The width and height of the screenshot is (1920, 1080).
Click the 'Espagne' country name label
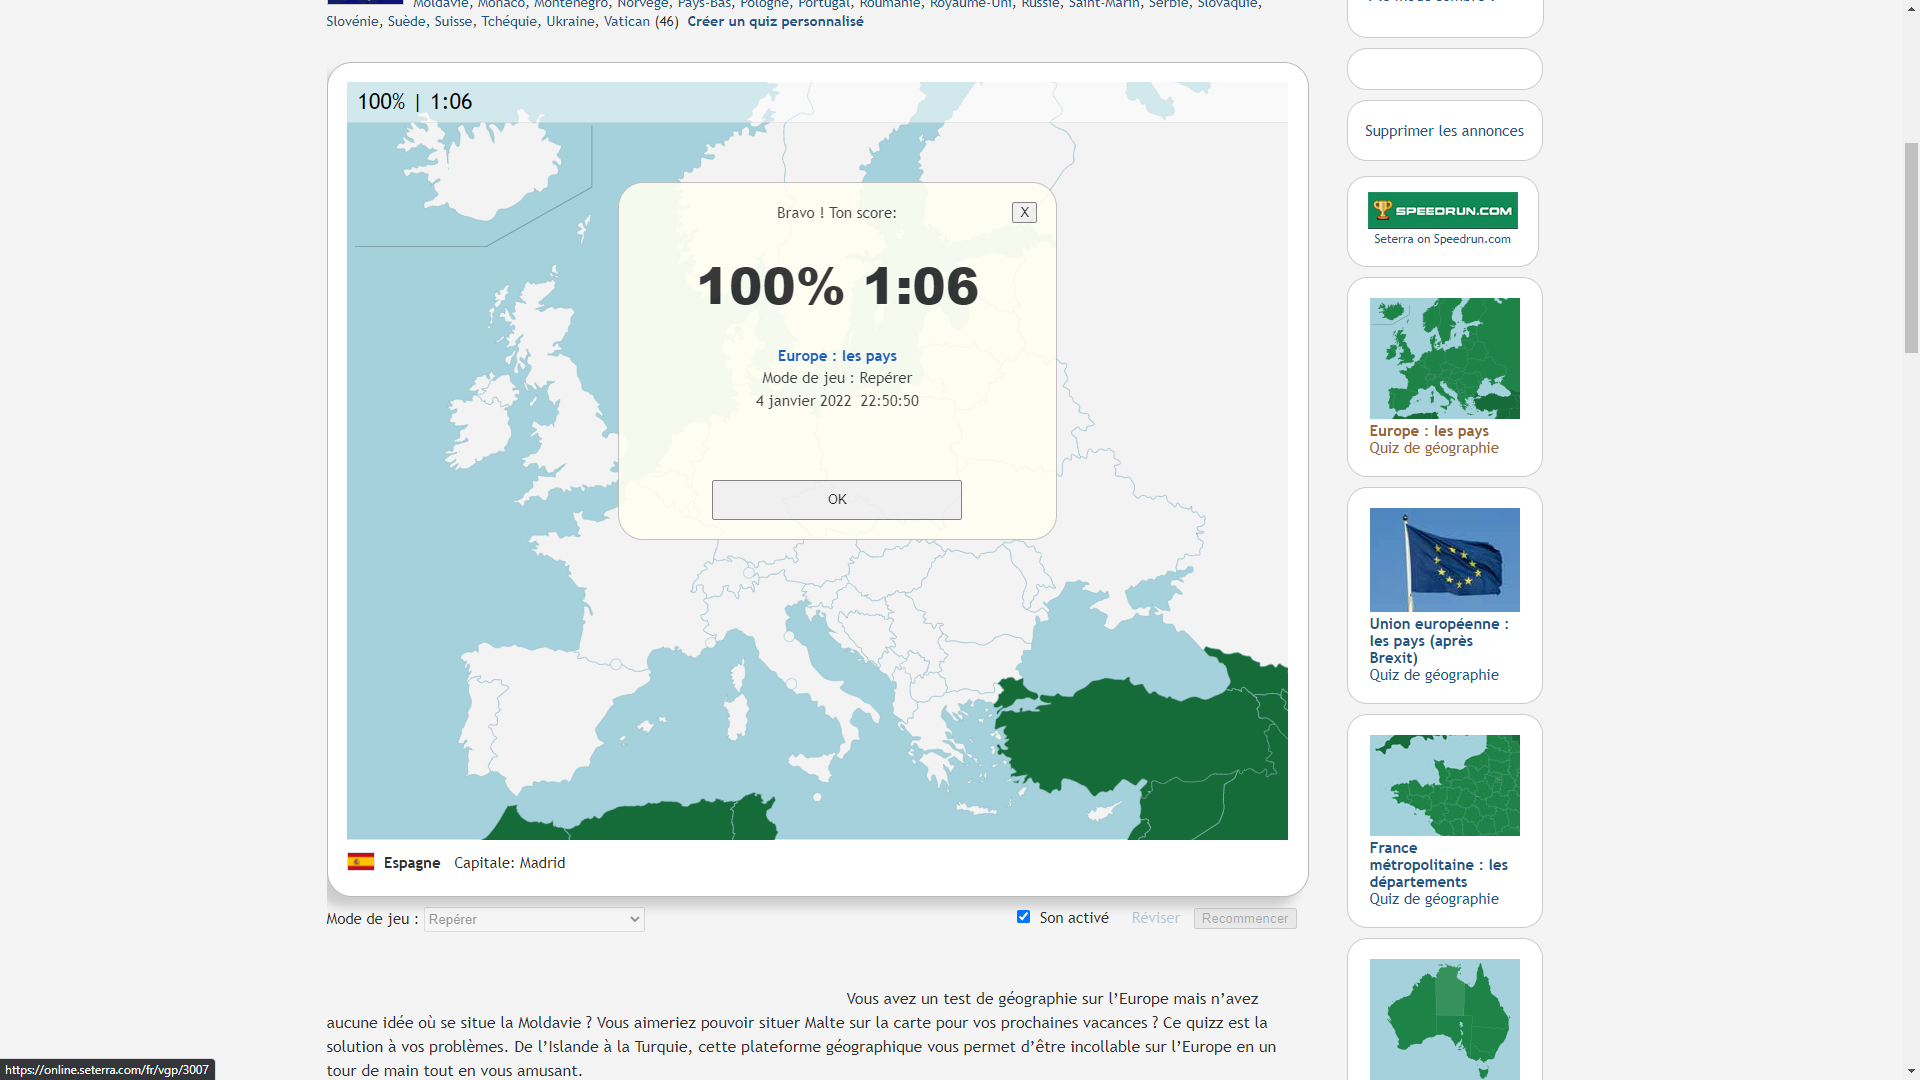[x=412, y=863]
